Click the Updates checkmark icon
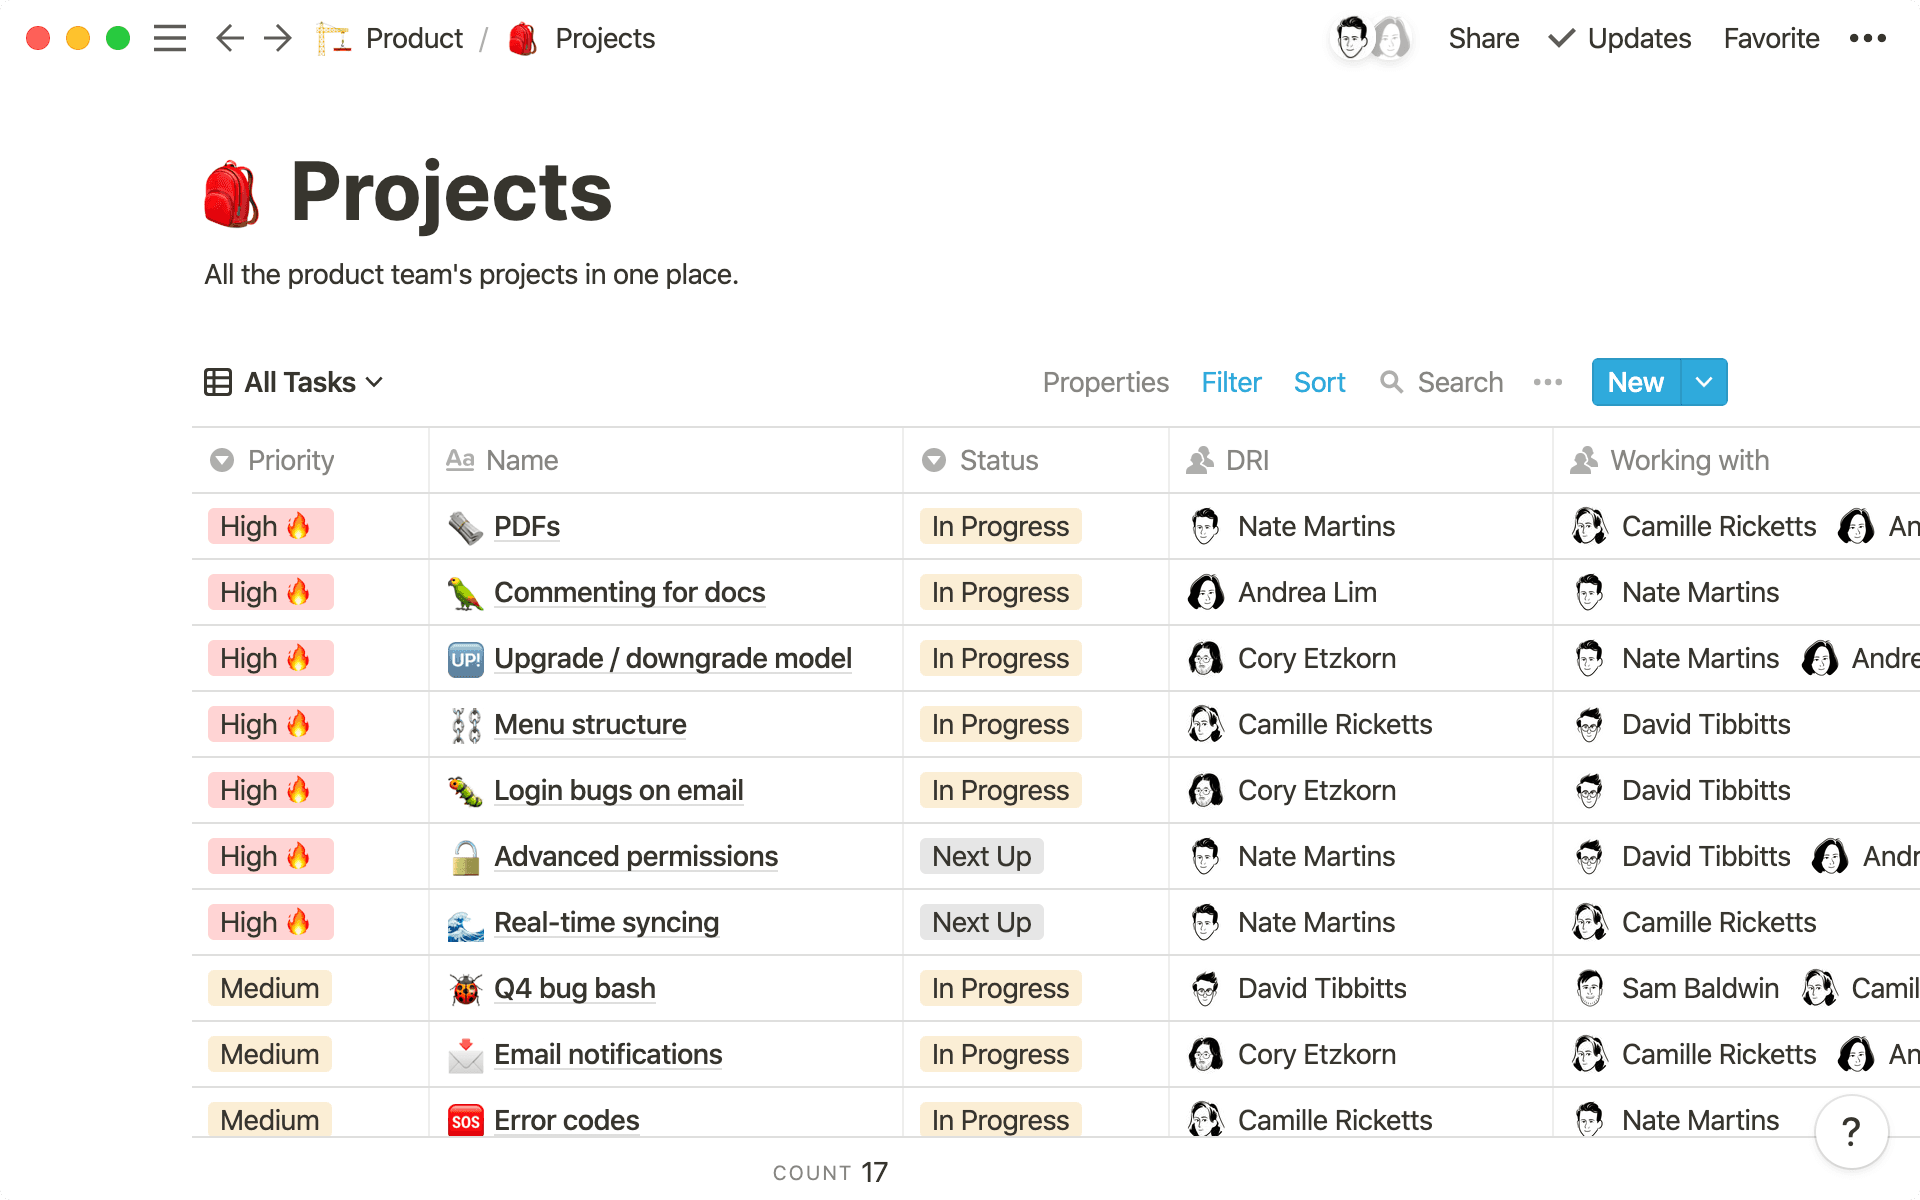Image resolution: width=1920 pixels, height=1200 pixels. [1560, 38]
